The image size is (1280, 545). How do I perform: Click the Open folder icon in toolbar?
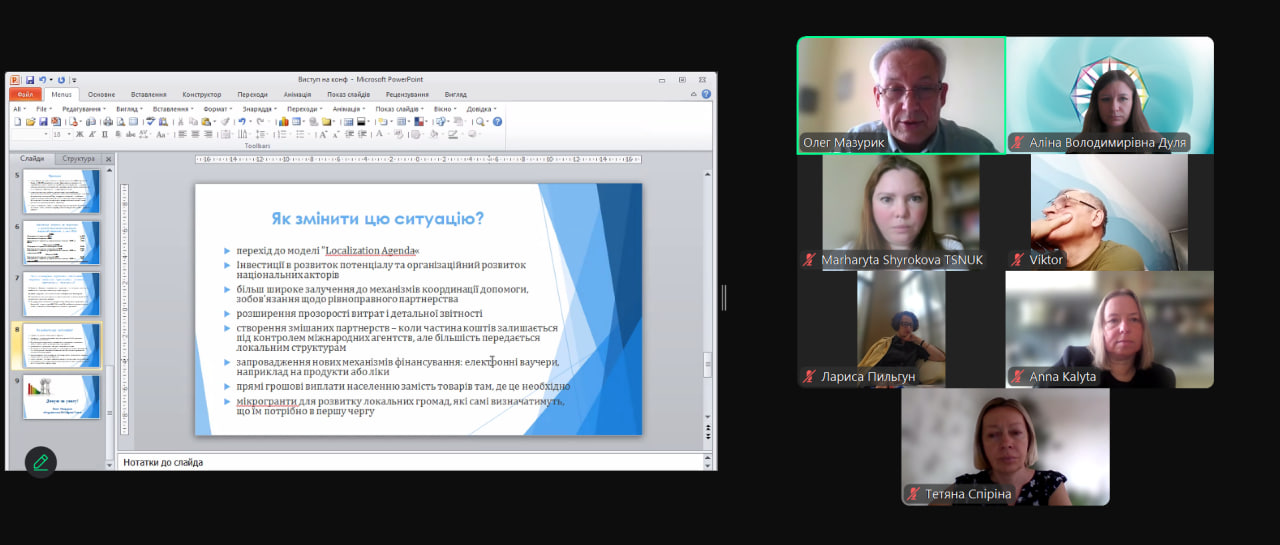31,122
